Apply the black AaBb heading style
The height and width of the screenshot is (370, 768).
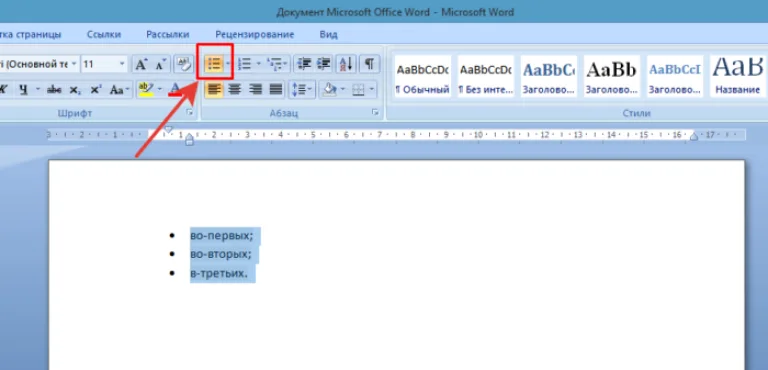(x=612, y=76)
